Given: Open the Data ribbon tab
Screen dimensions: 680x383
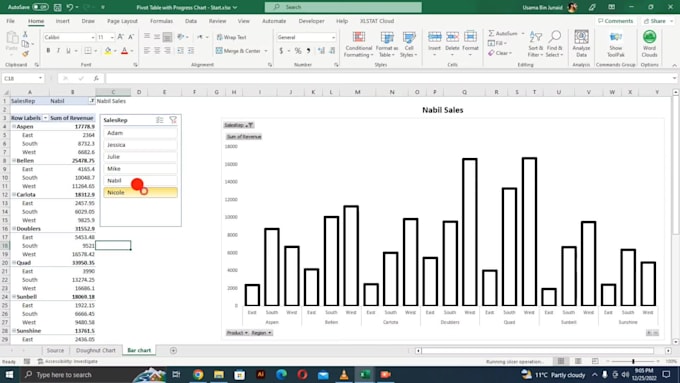Looking at the screenshot, I should (191, 21).
